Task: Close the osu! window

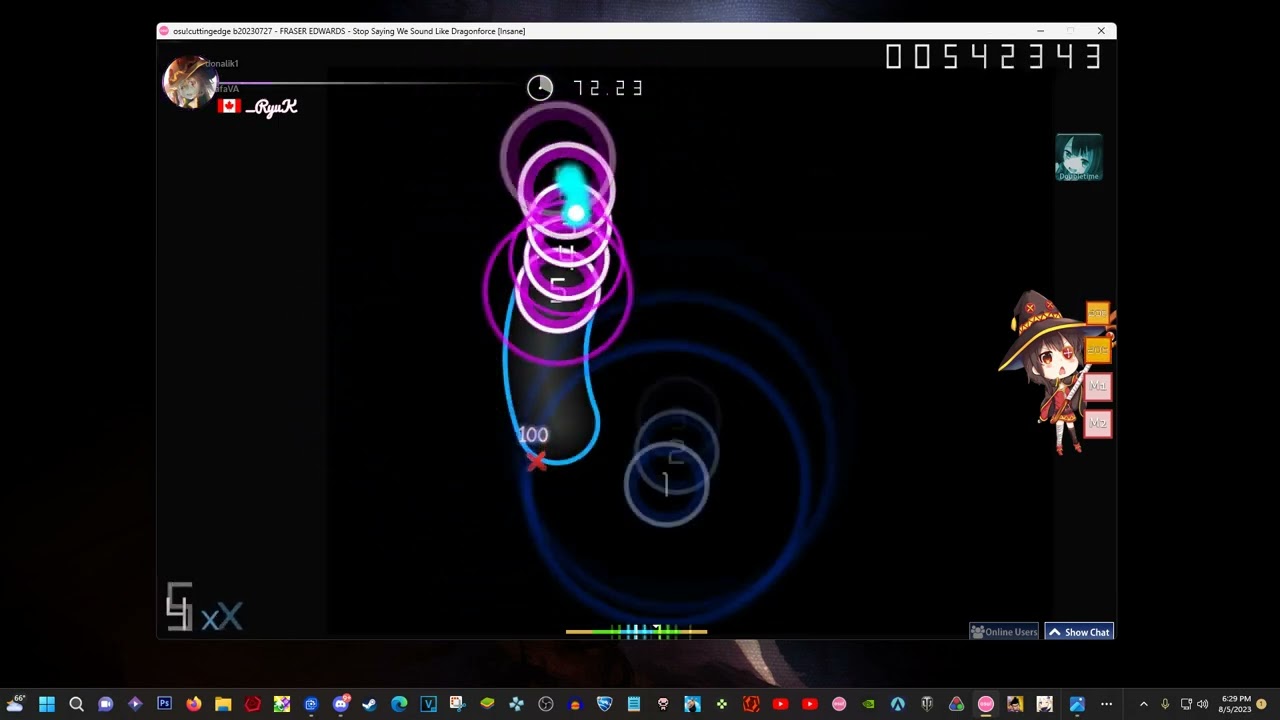Action: [x=1101, y=31]
